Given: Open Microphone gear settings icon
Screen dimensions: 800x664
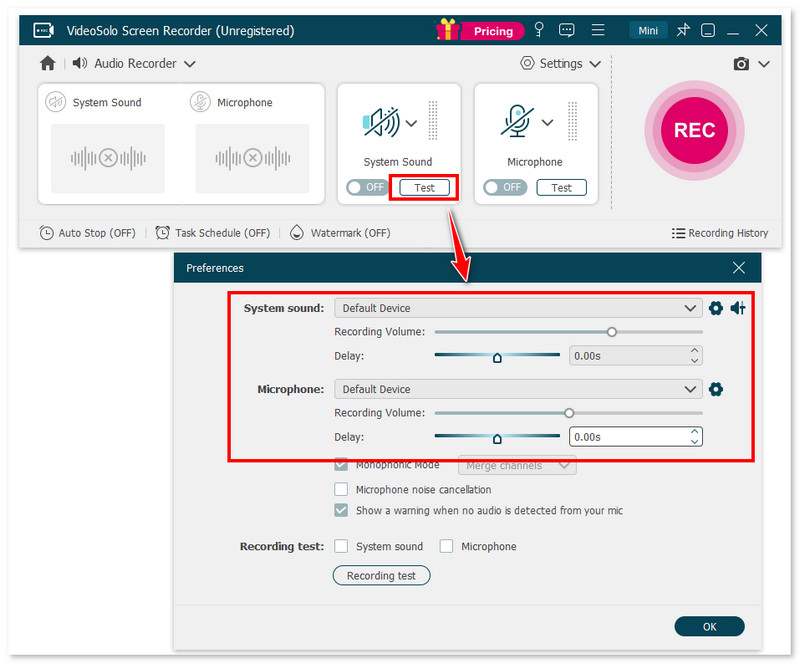Looking at the screenshot, I should pyautogui.click(x=716, y=389).
